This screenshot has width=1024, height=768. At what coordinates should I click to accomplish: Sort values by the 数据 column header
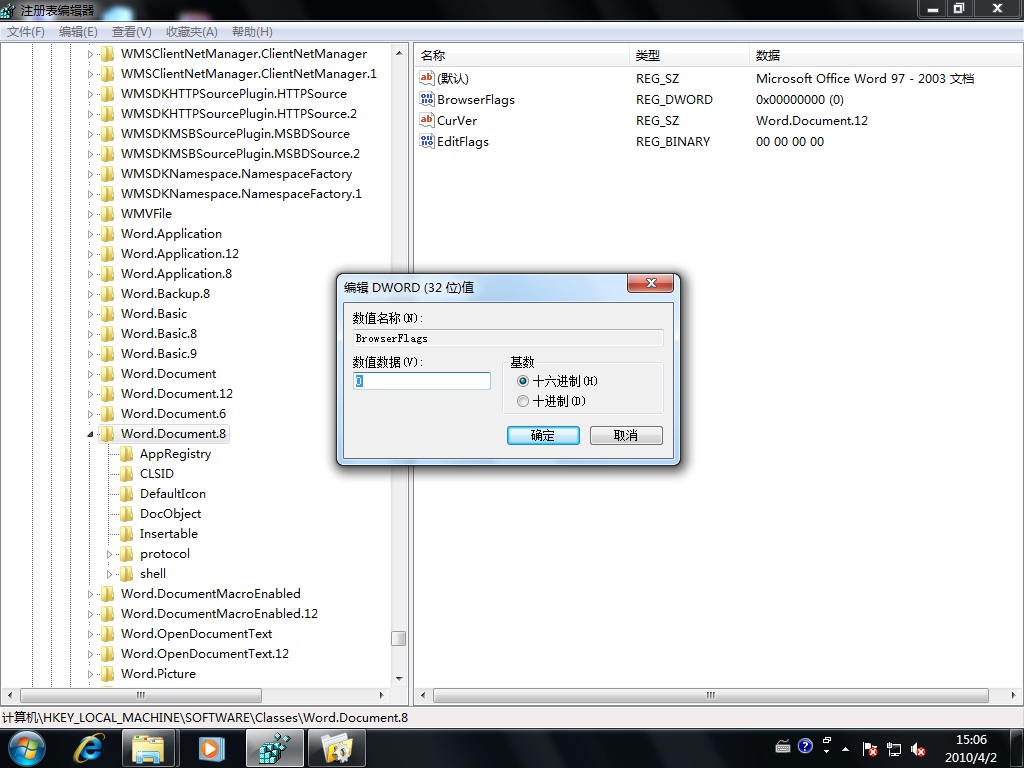[x=886, y=56]
